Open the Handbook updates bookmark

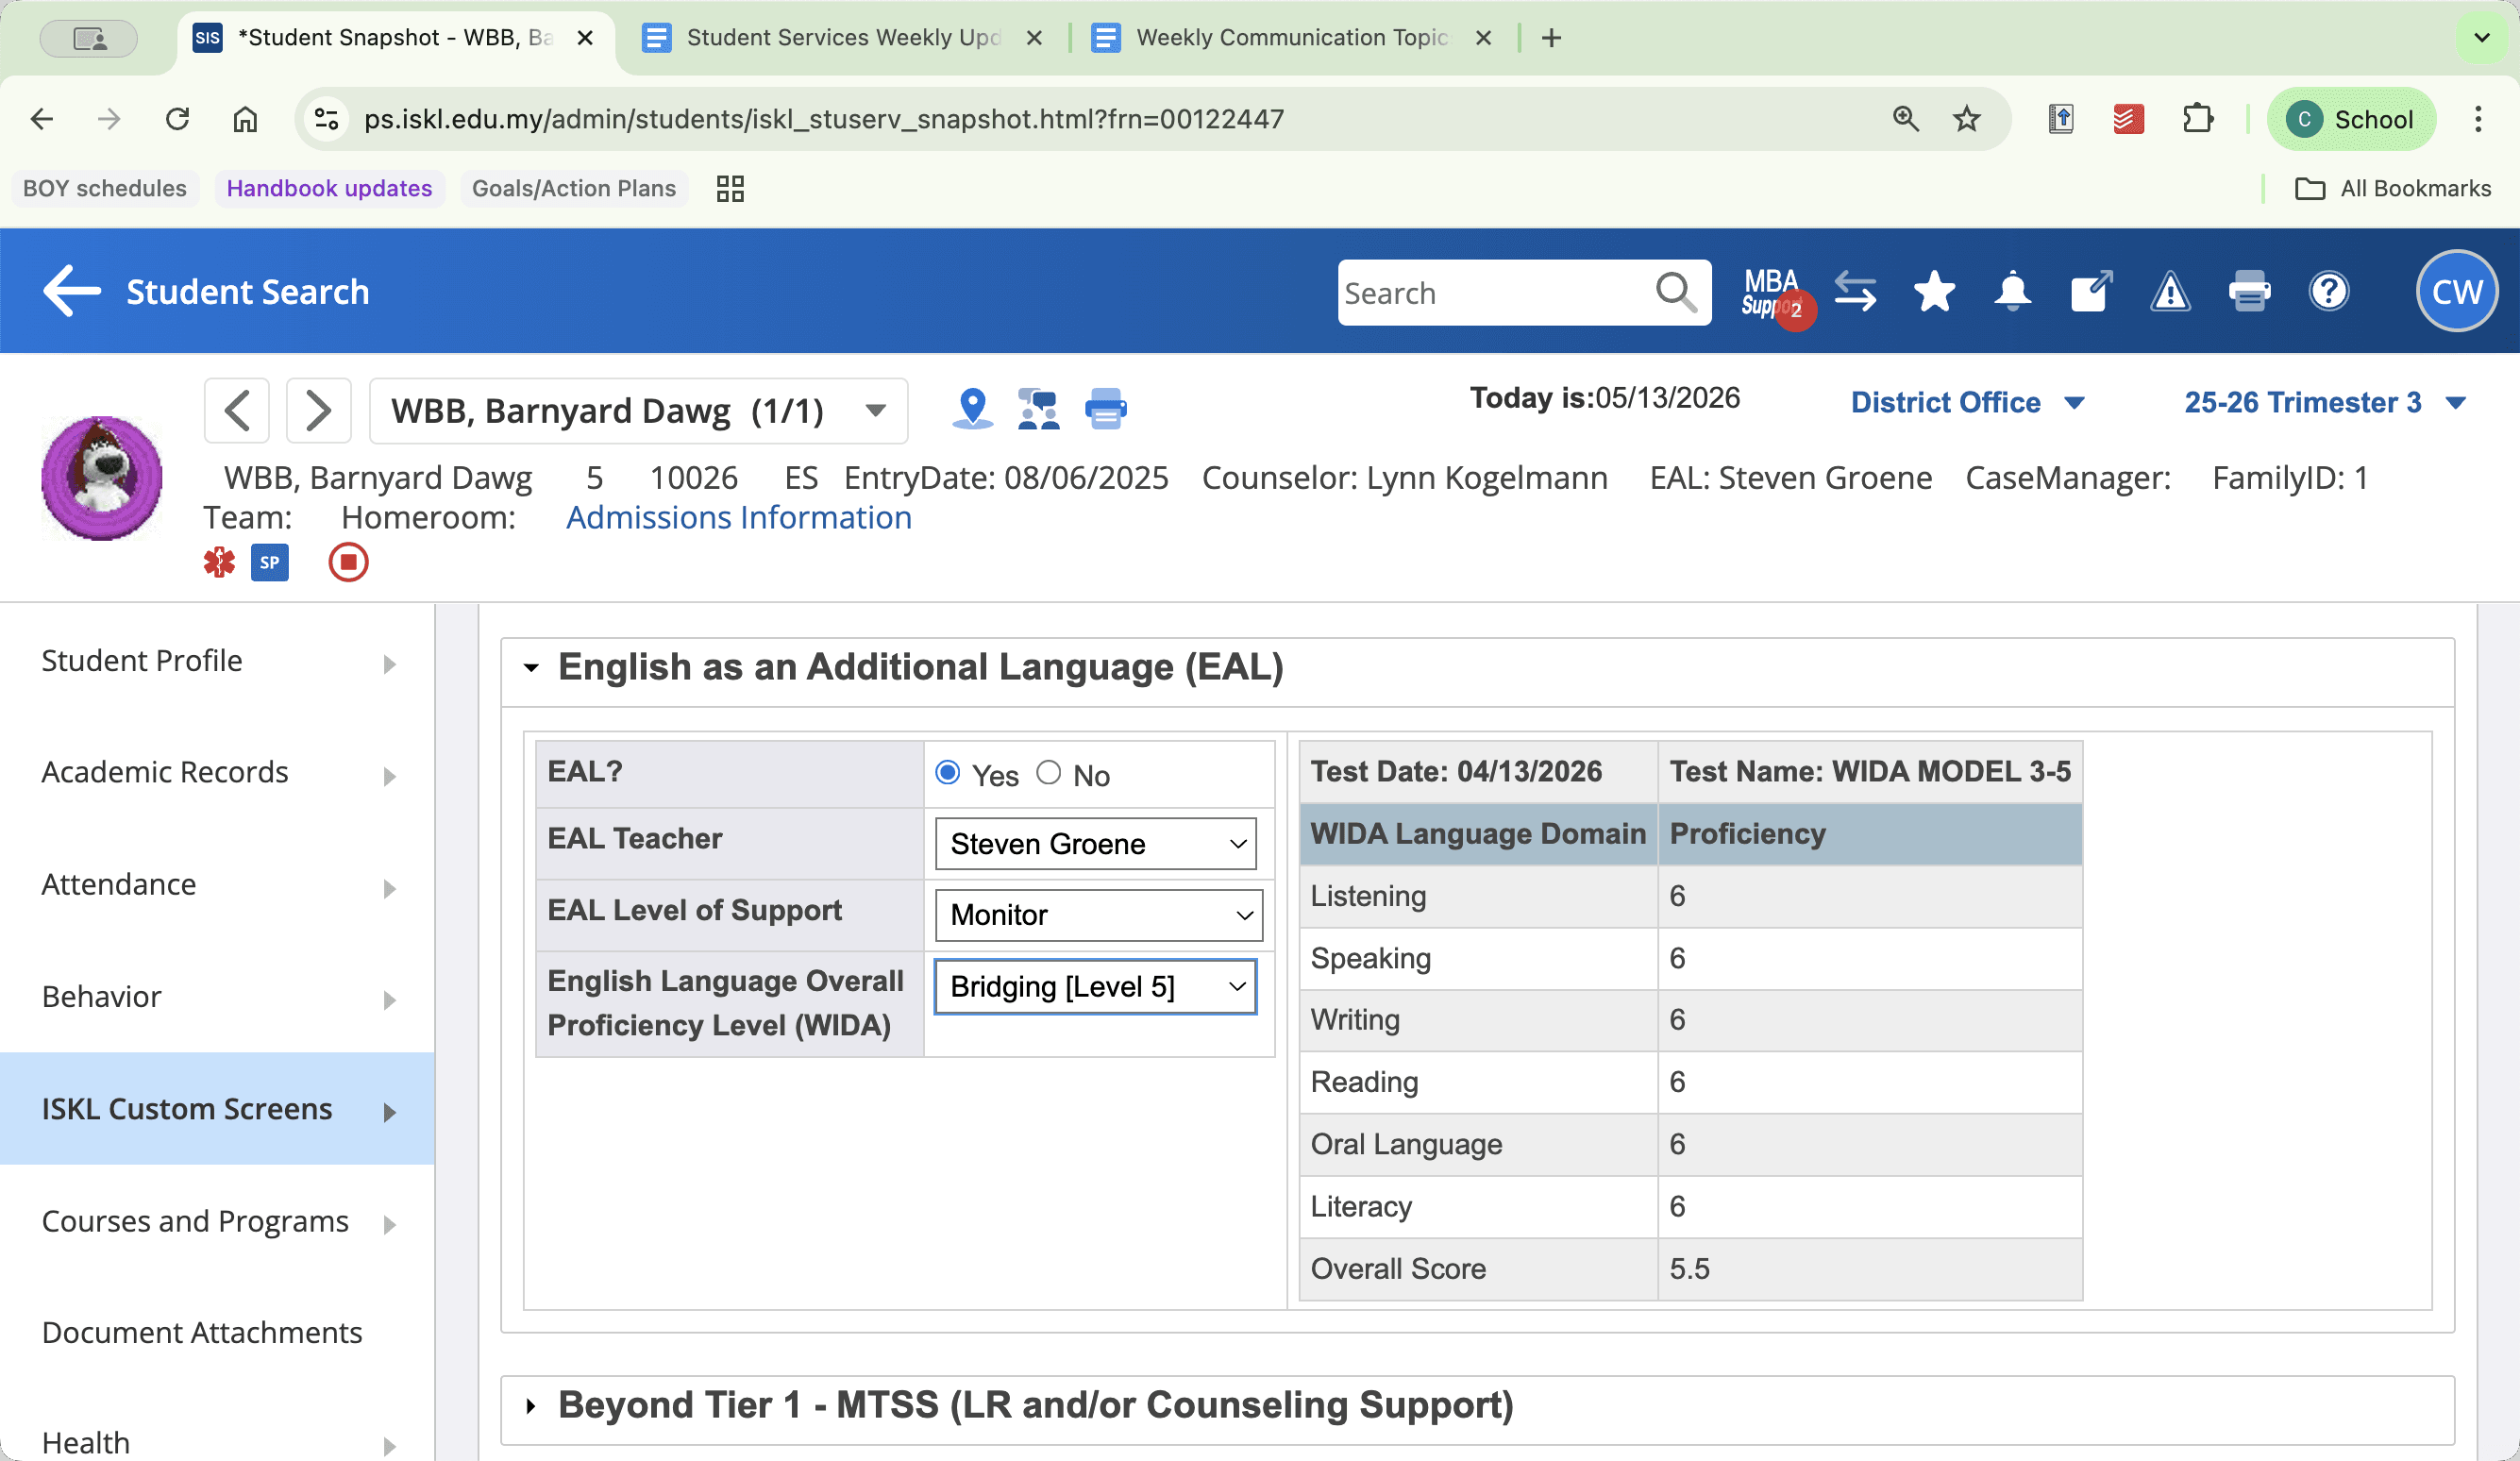(329, 188)
